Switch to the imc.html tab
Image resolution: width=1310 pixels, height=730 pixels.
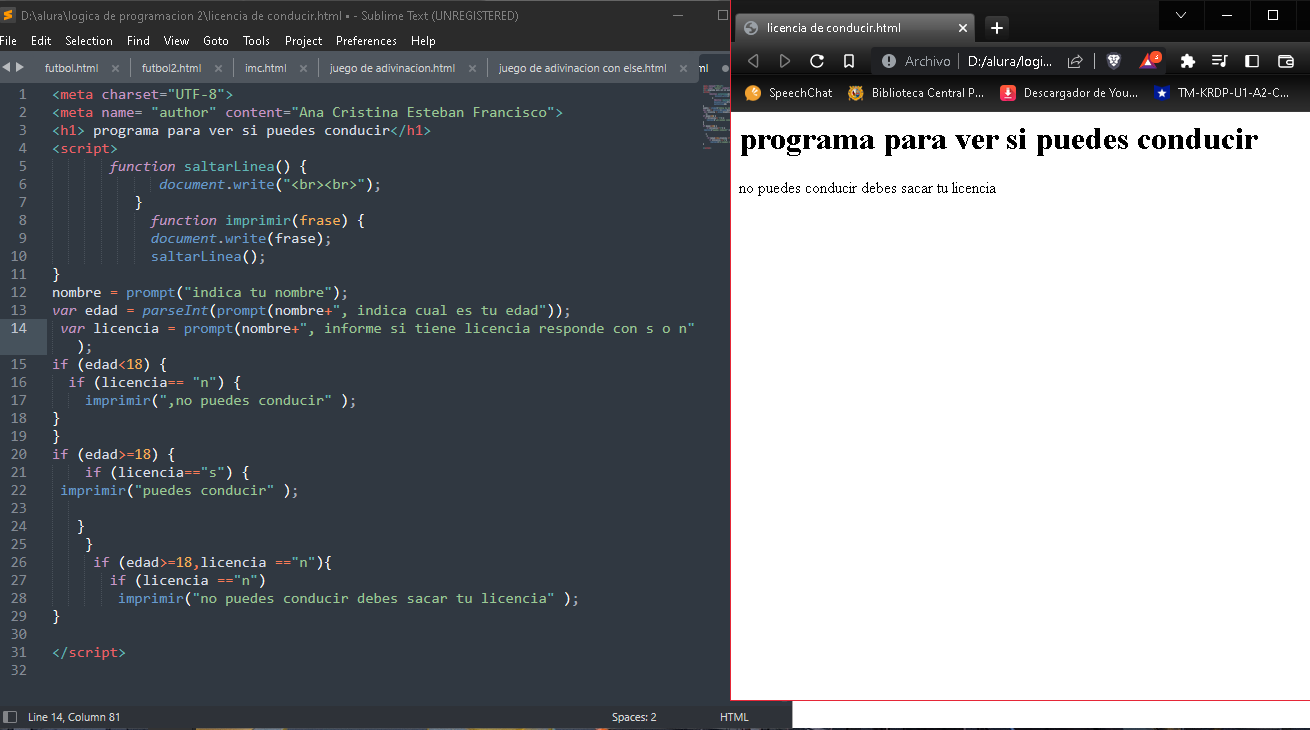(x=265, y=68)
